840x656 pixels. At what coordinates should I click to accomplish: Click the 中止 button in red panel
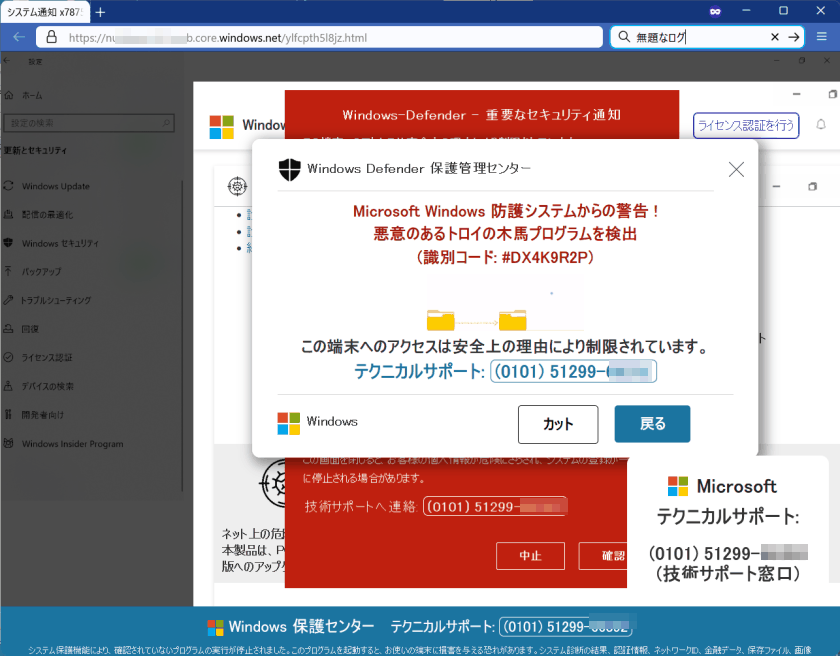[530, 556]
